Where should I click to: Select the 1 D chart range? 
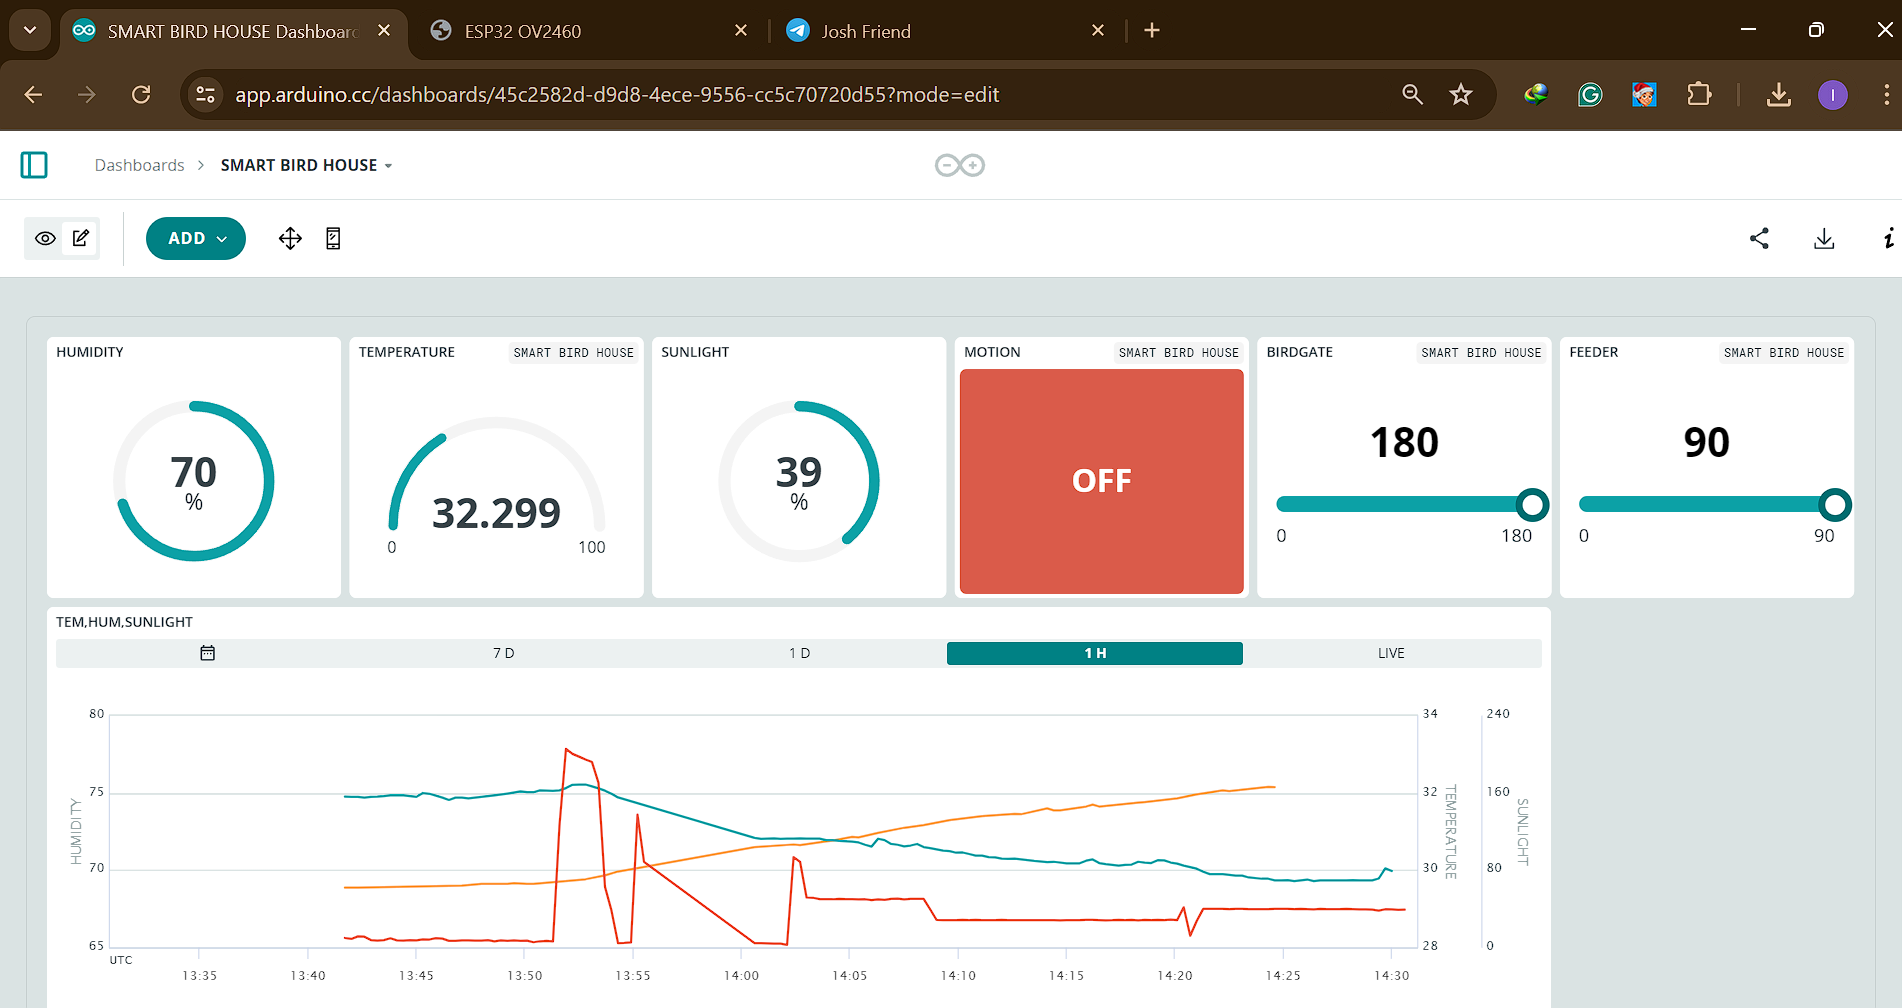click(x=799, y=653)
